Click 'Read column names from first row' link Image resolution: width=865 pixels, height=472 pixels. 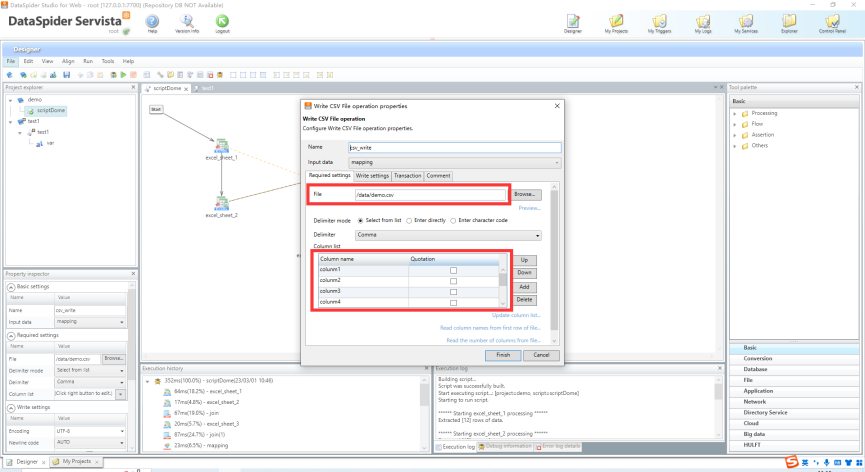coord(490,328)
